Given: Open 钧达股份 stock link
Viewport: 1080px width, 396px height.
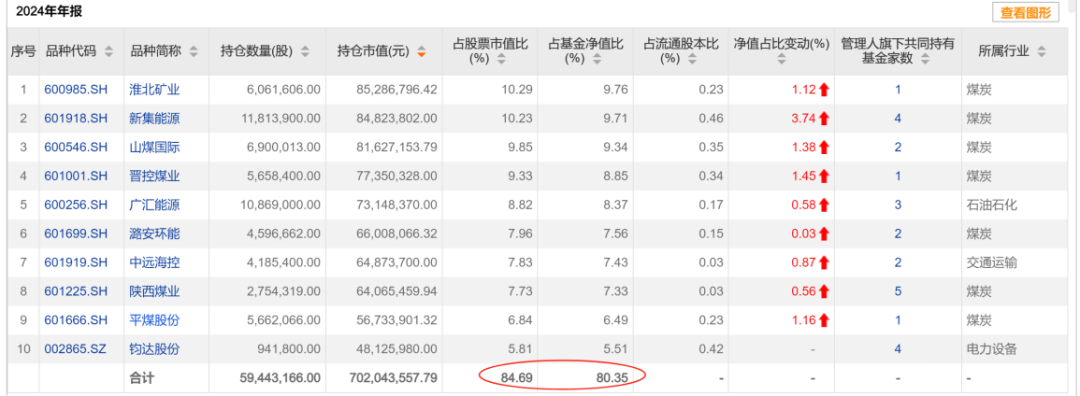Looking at the screenshot, I should [x=154, y=350].
